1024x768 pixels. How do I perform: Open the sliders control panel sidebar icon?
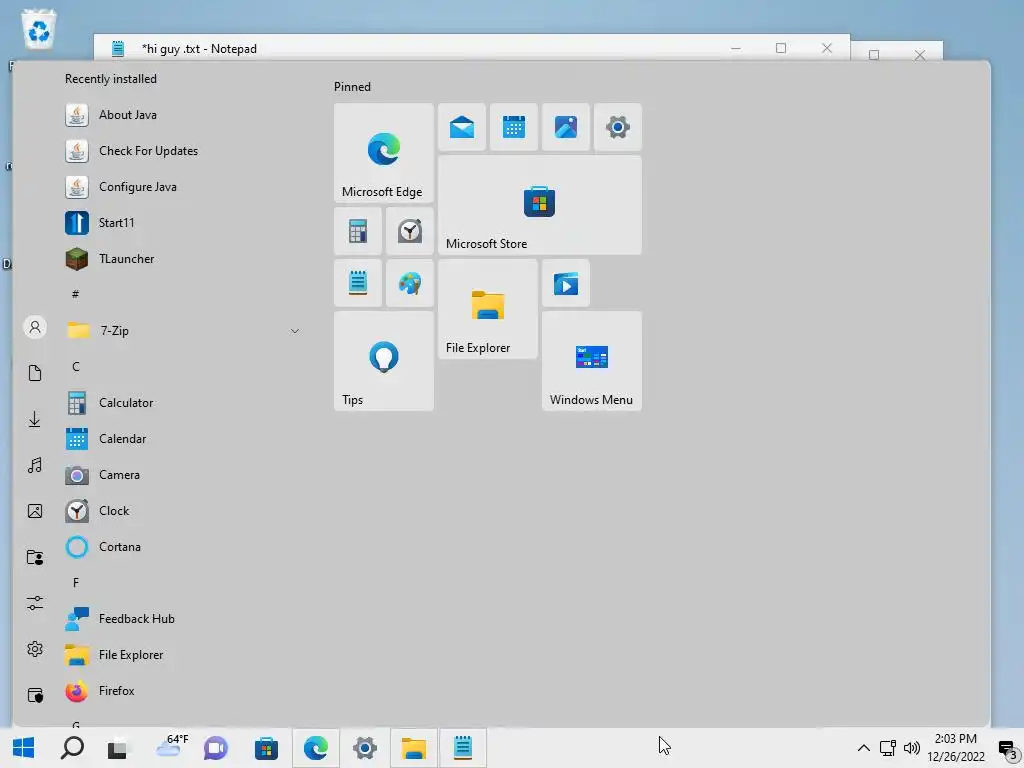[x=35, y=603]
